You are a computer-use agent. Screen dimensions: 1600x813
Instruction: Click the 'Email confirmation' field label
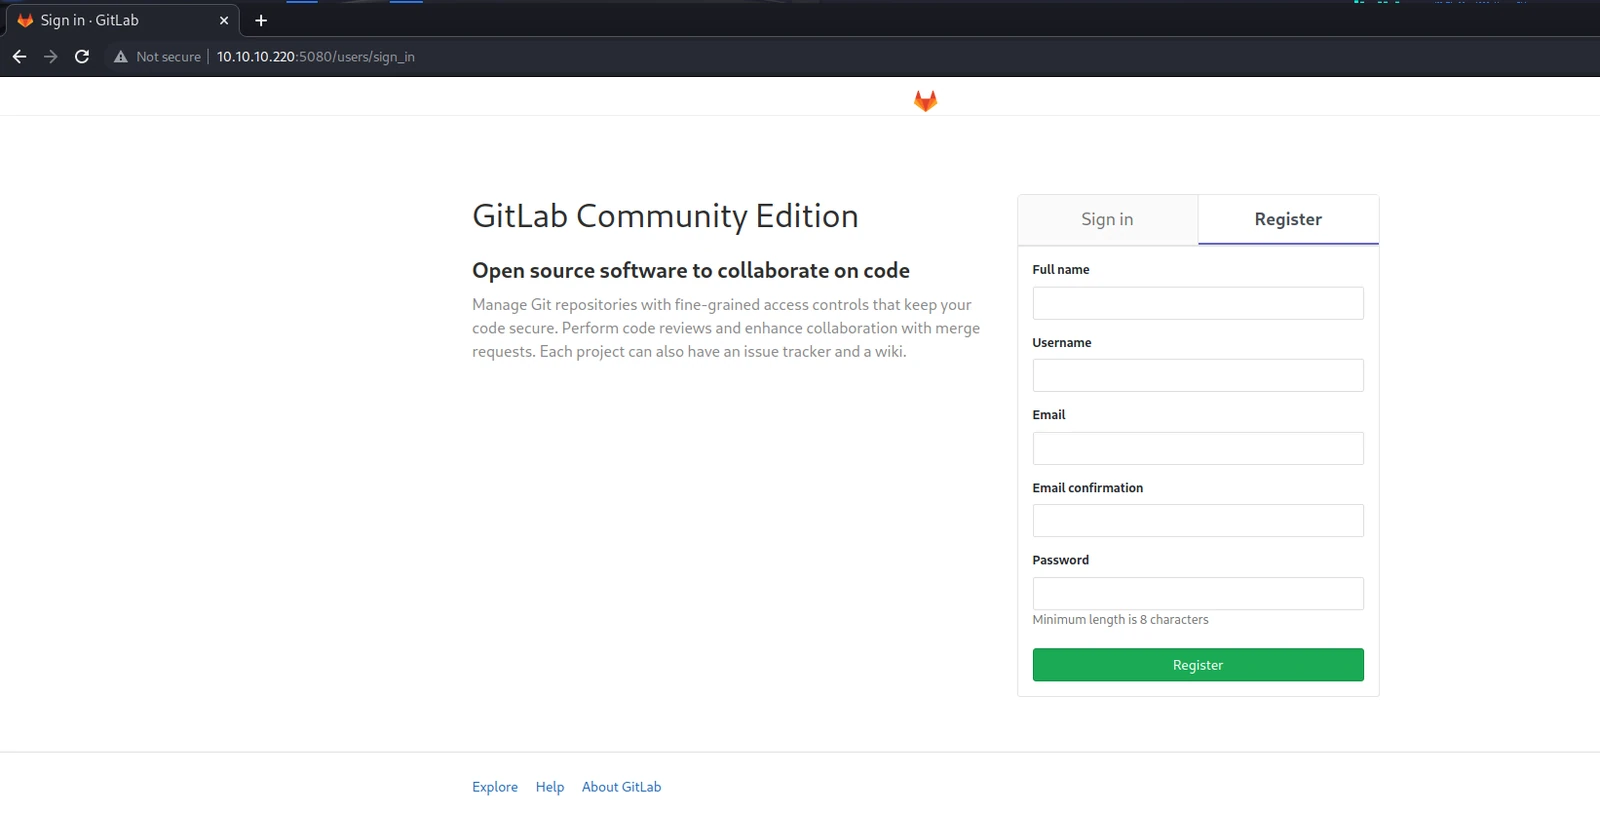(x=1088, y=488)
